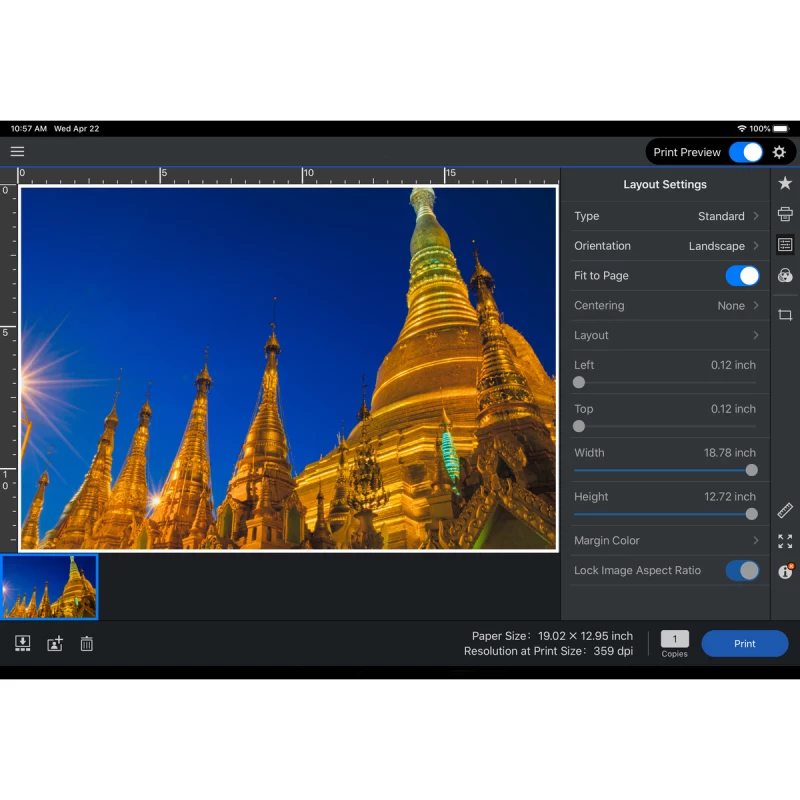The height and width of the screenshot is (800, 800).
Task: Click the full screen expand icon
Action: (x=785, y=541)
